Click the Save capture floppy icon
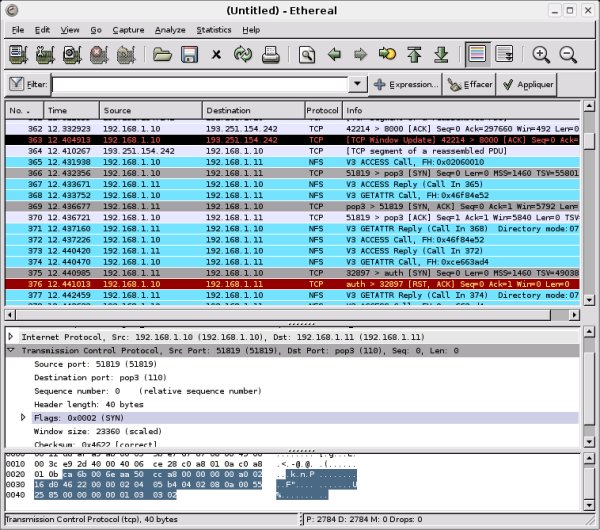The width and height of the screenshot is (600, 530). [188, 55]
